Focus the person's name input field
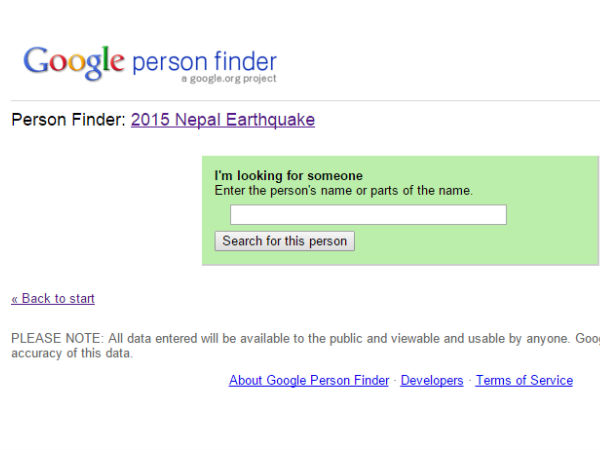Screen dimensions: 600x450 (368, 215)
